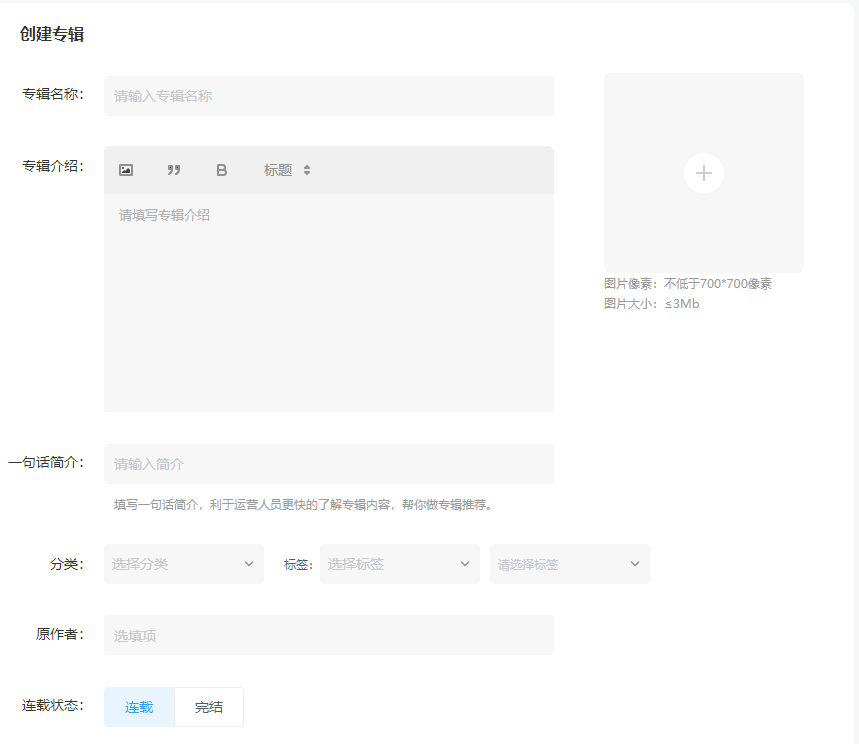Open the 请选择标签 dropdown
Screen dimensions: 859x744
pyautogui.click(x=570, y=564)
